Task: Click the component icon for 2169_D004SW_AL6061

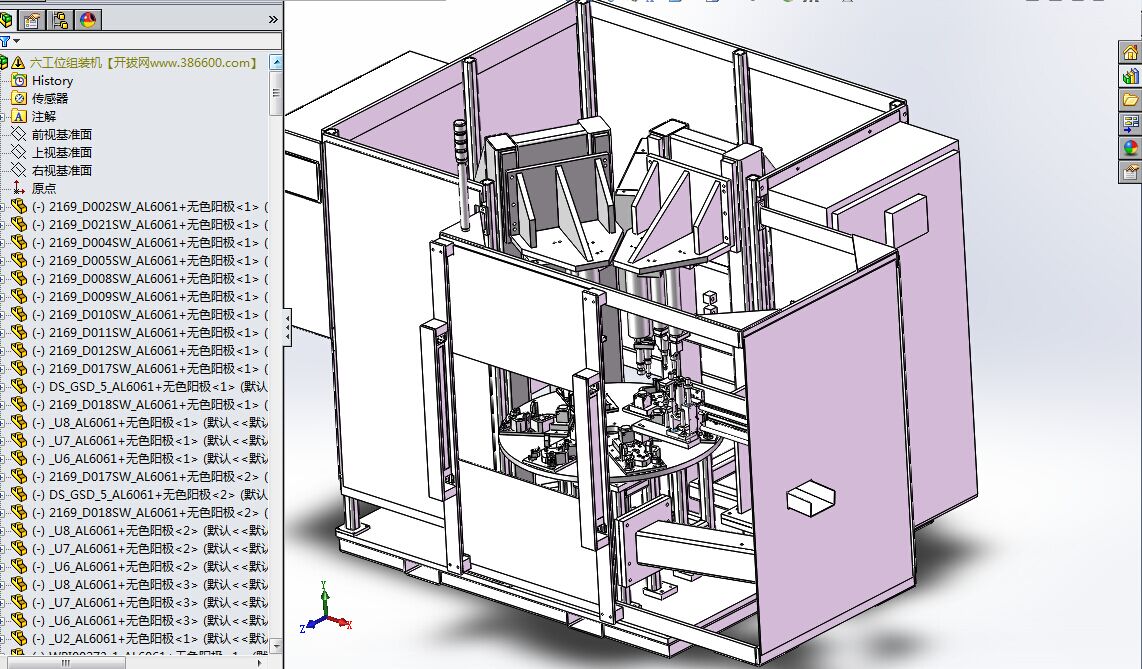Action: tap(19, 242)
